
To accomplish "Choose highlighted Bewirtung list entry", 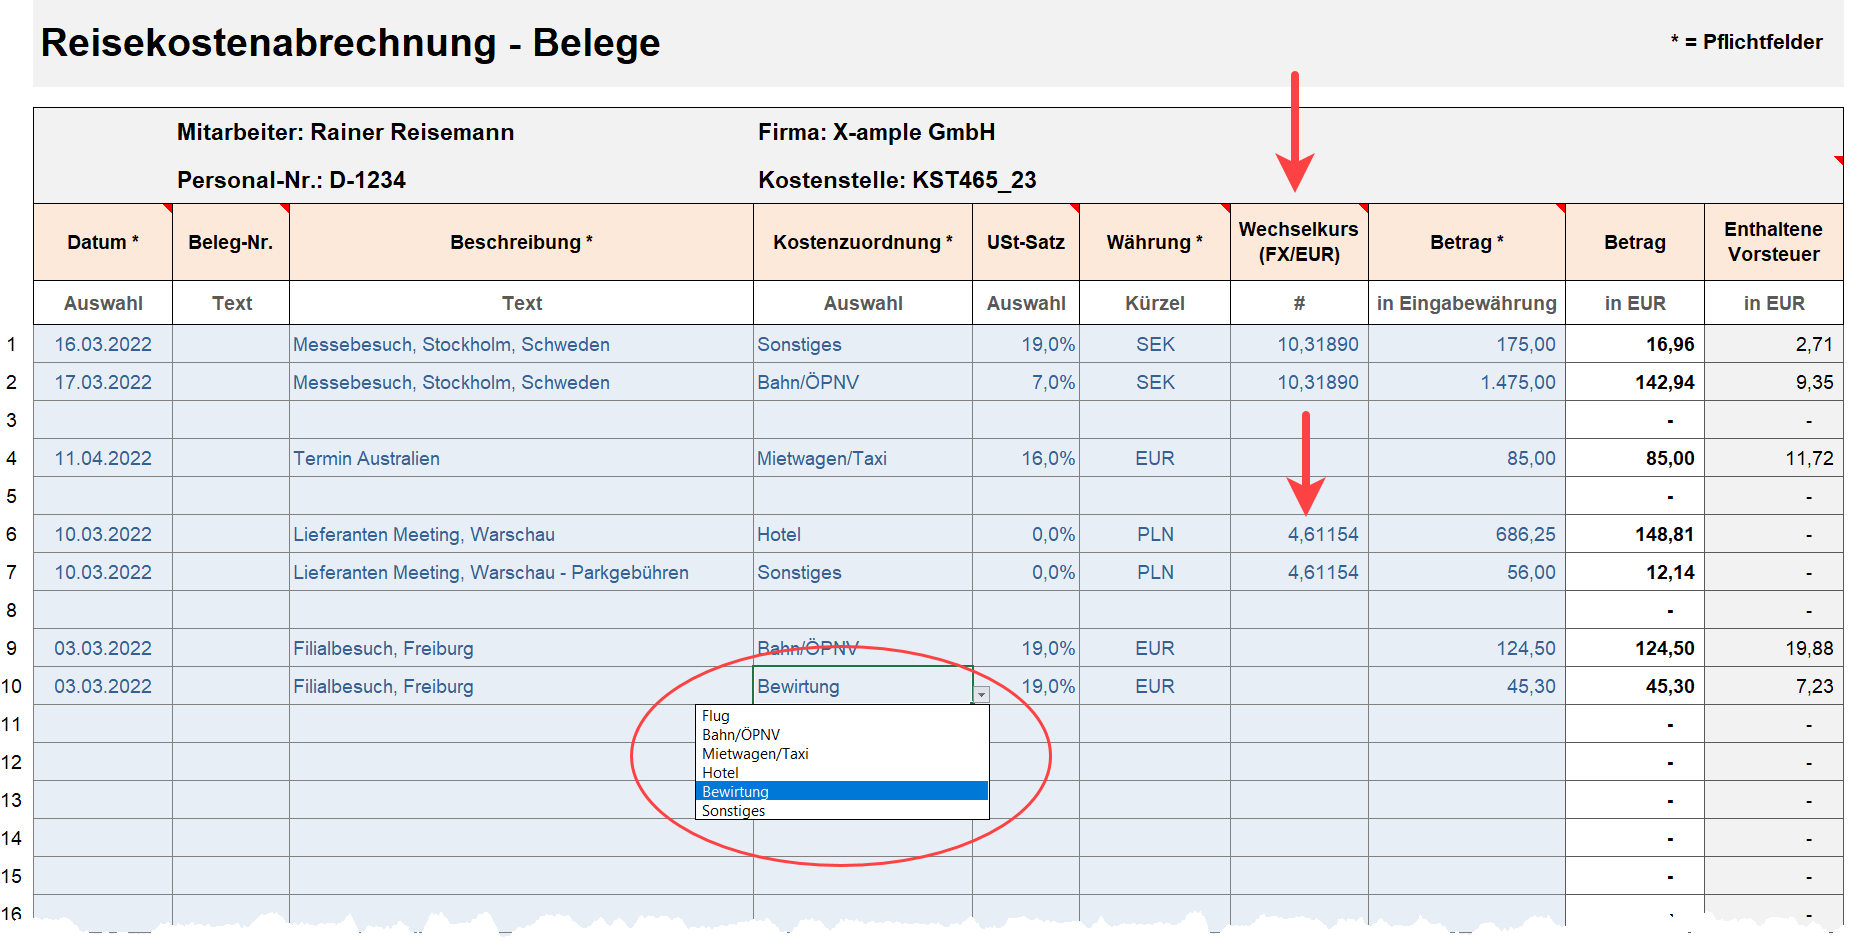I will coord(736,792).
